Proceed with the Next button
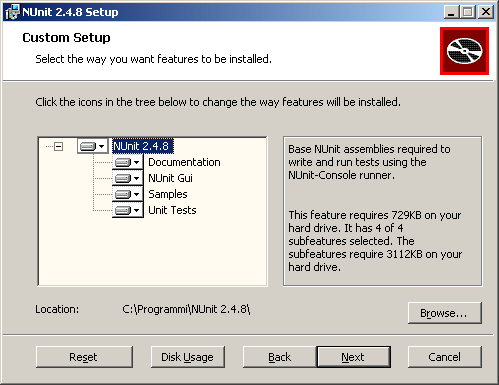 coord(353,357)
